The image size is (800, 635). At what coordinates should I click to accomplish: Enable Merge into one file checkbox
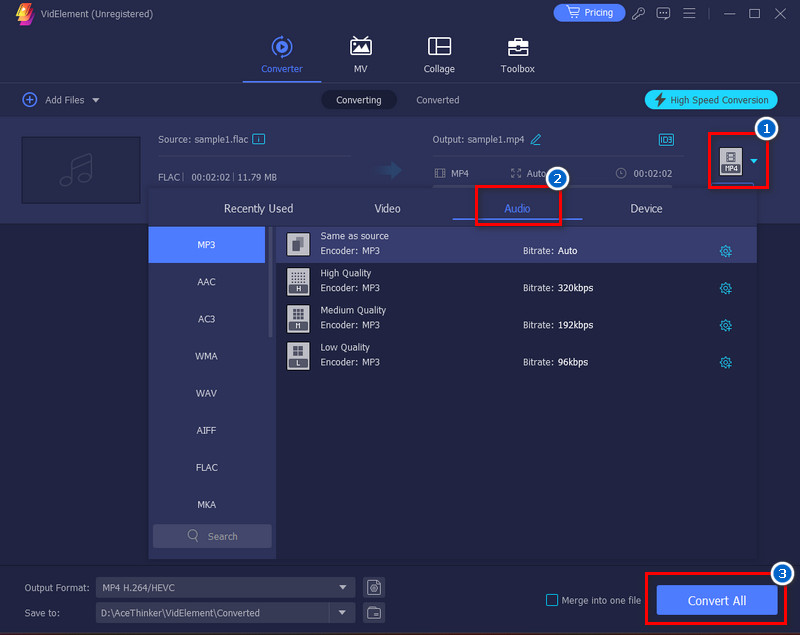pyautogui.click(x=552, y=600)
